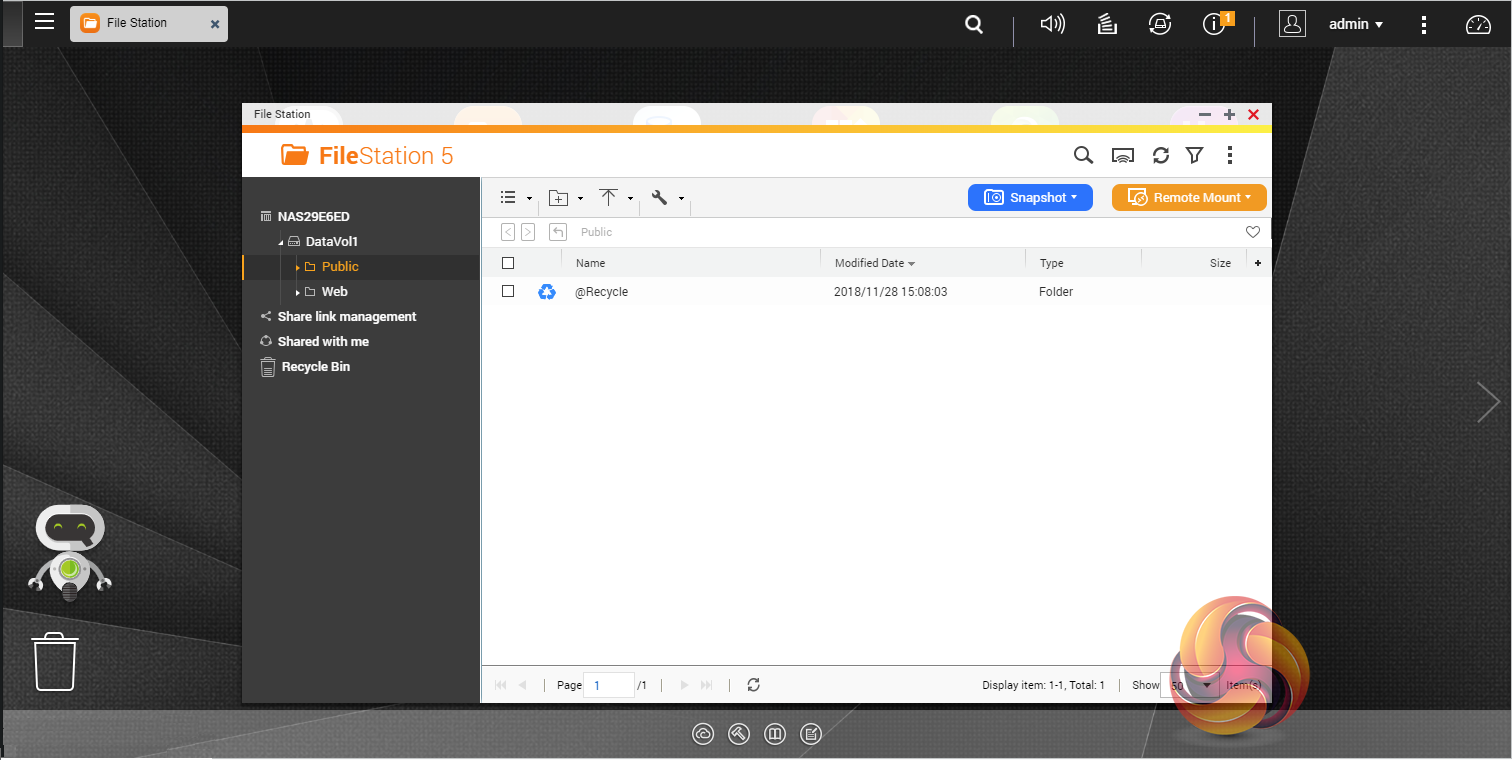Click the create folder toolbar icon

pyautogui.click(x=559, y=198)
